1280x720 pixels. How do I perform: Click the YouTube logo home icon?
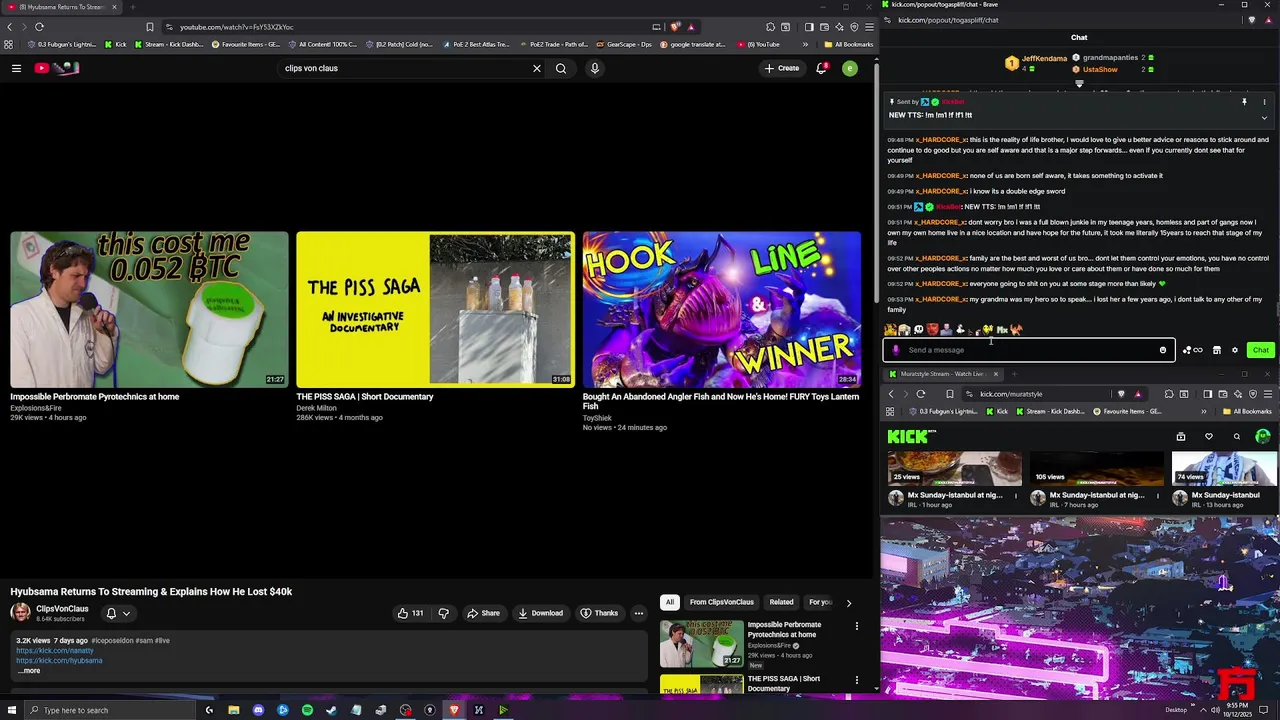(x=56, y=68)
